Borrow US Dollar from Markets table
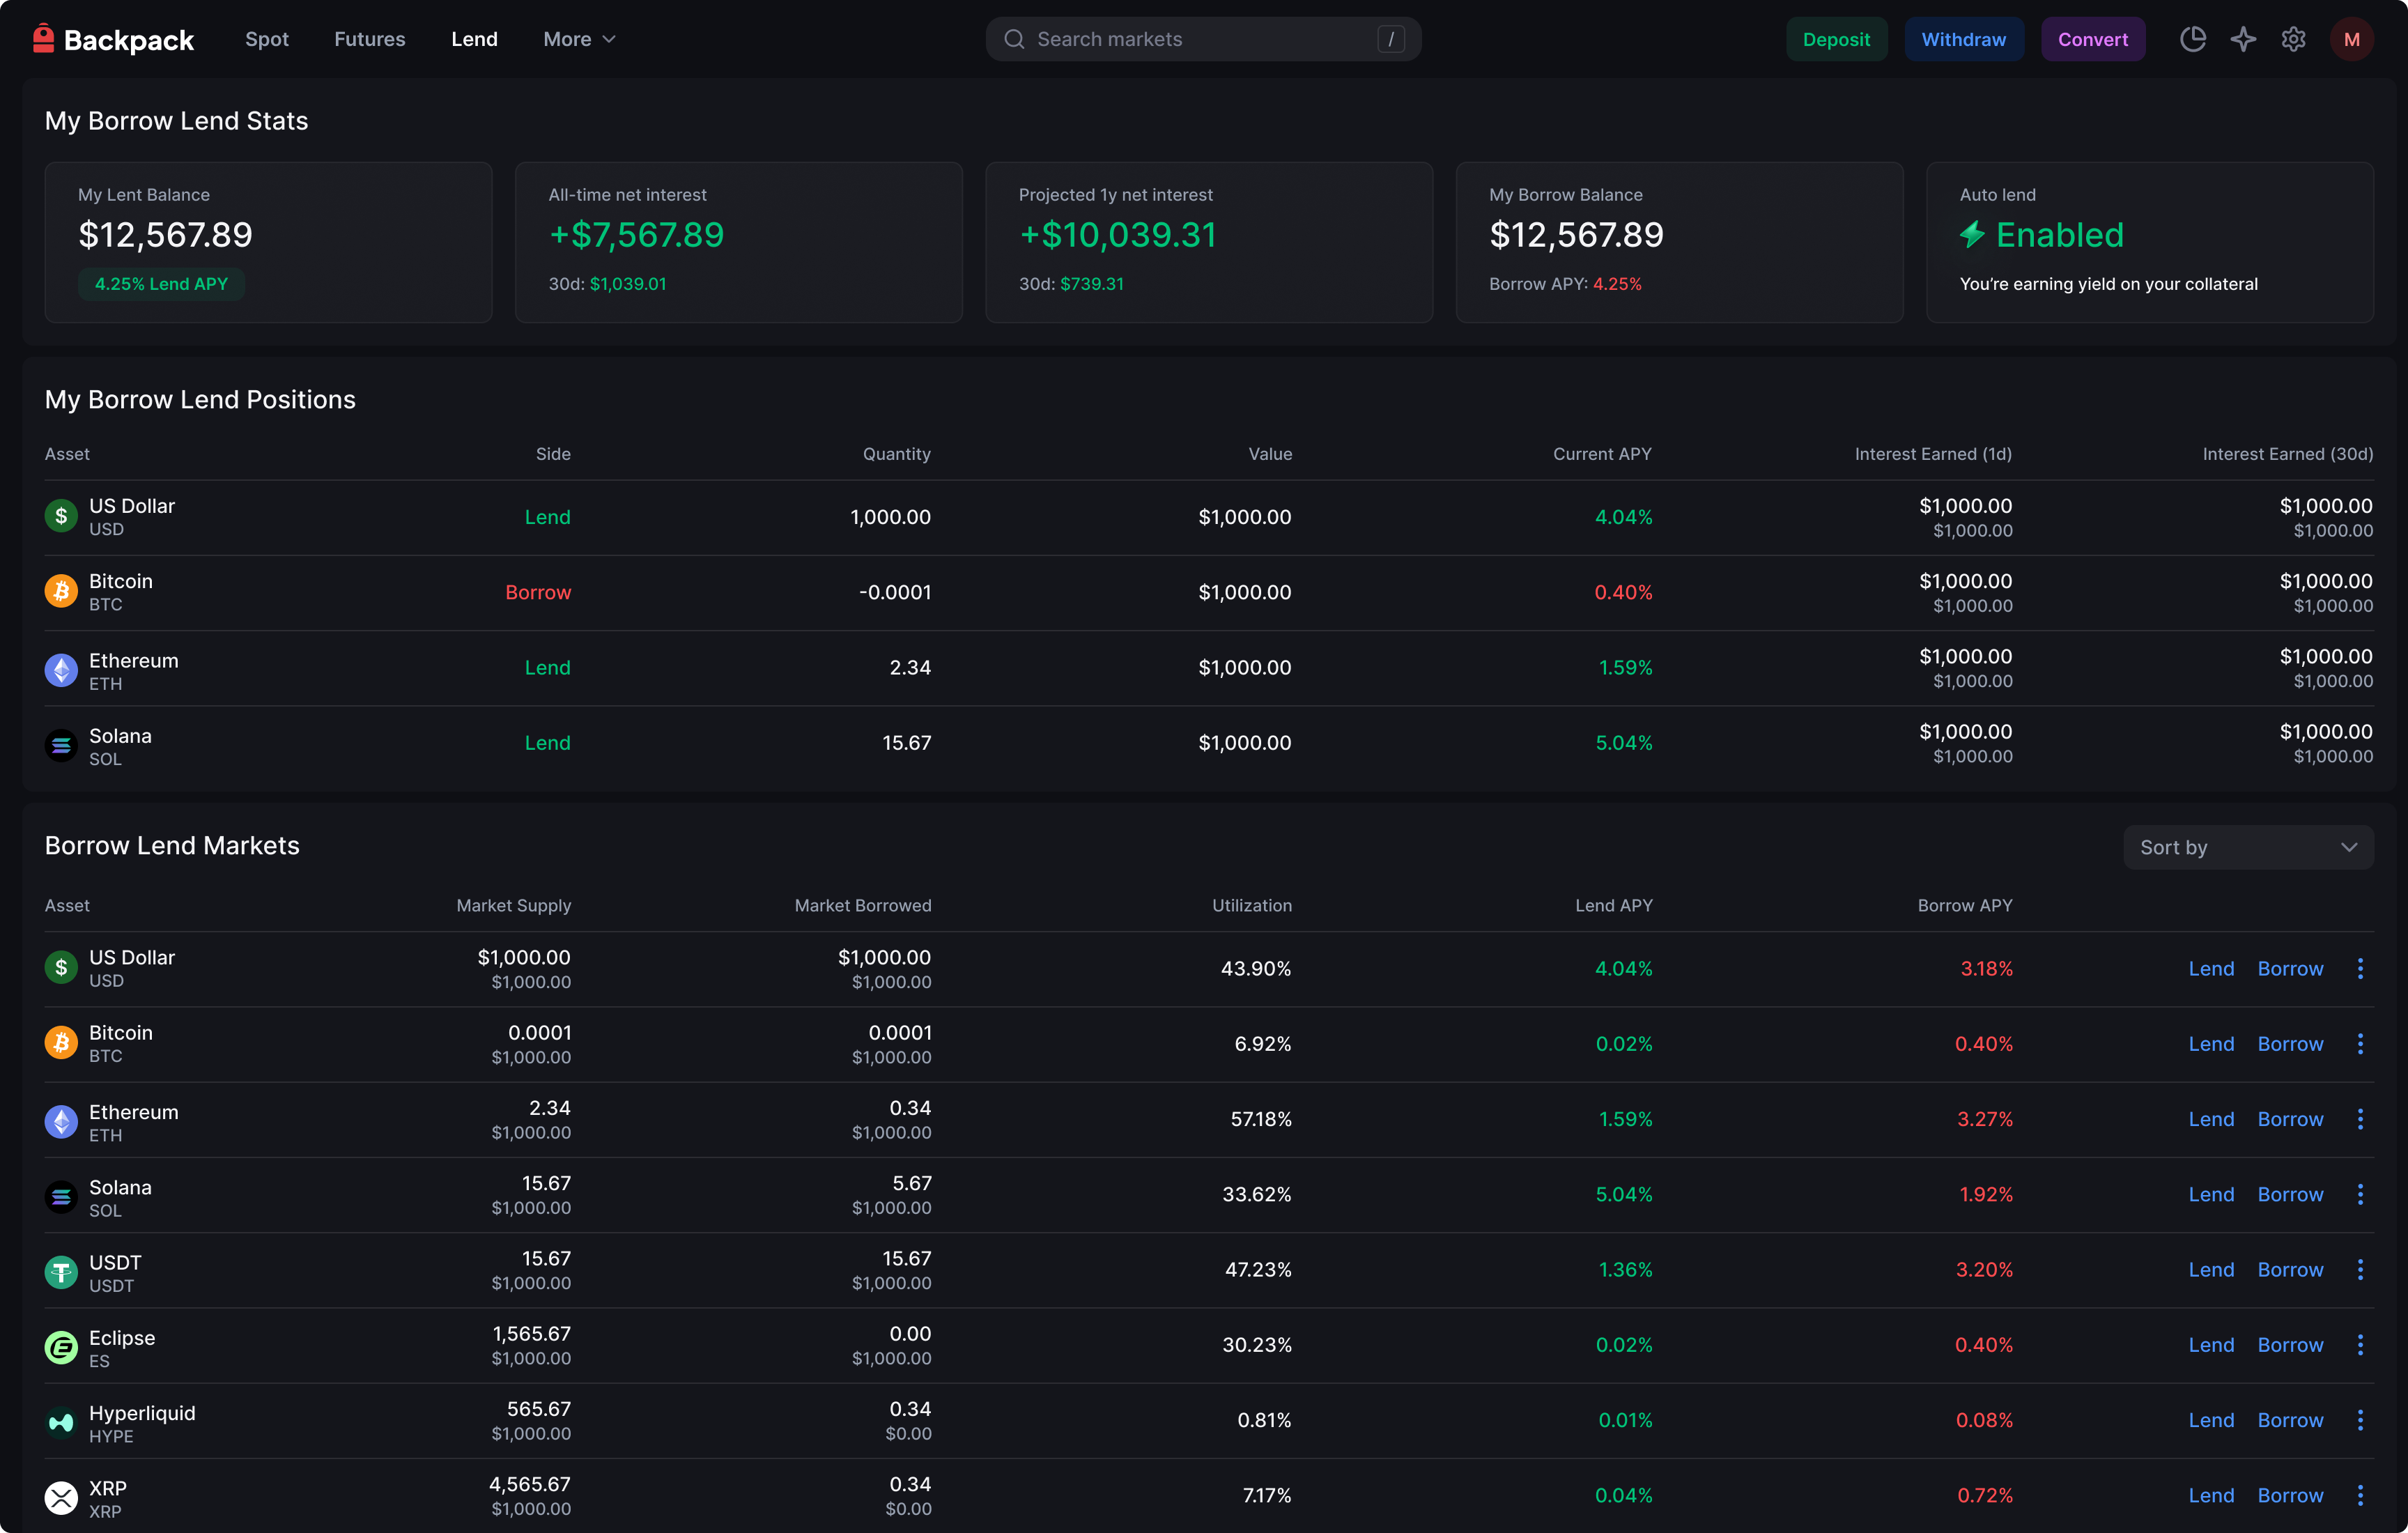Viewport: 2408px width, 1533px height. (x=2290, y=968)
